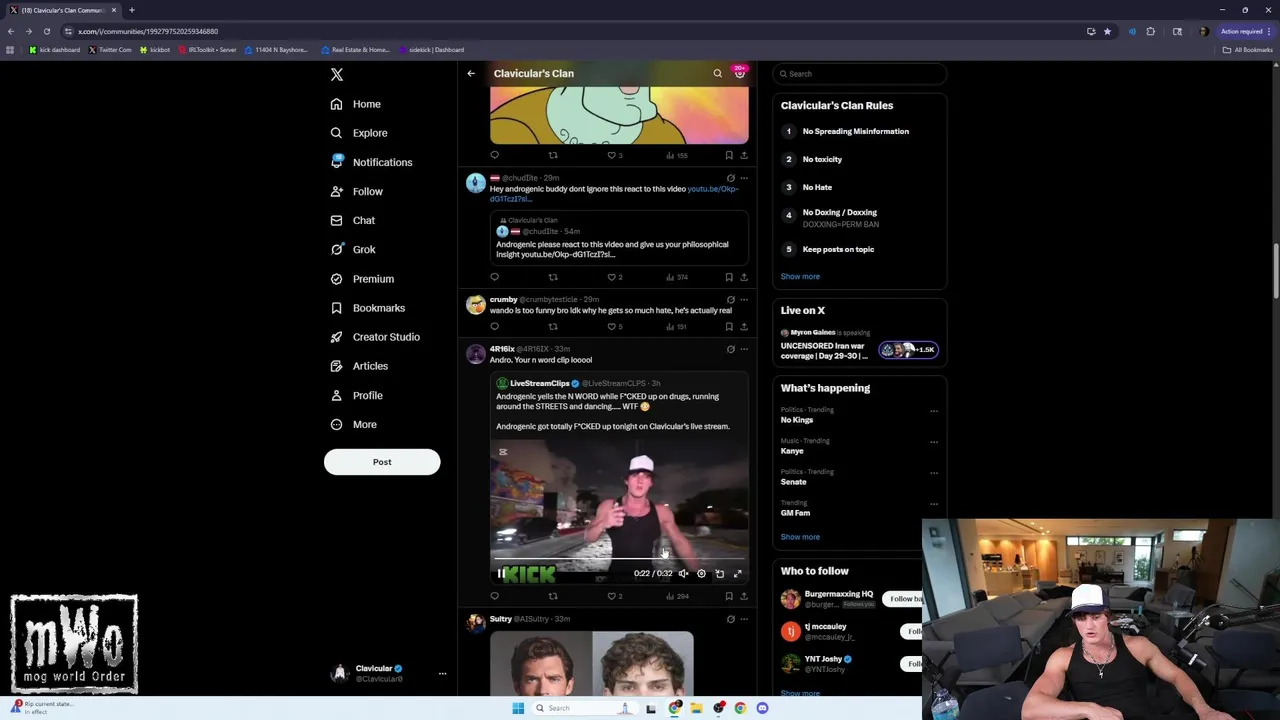The width and height of the screenshot is (1280, 720).
Task: Like the crumby post
Action: tap(614, 326)
